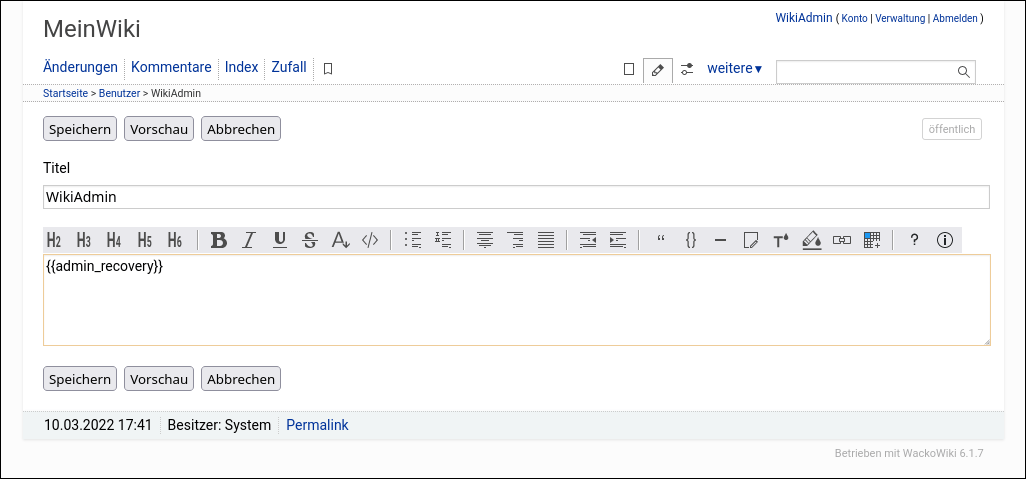The width and height of the screenshot is (1026, 479).
Task: Go to the Index page
Action: click(241, 67)
